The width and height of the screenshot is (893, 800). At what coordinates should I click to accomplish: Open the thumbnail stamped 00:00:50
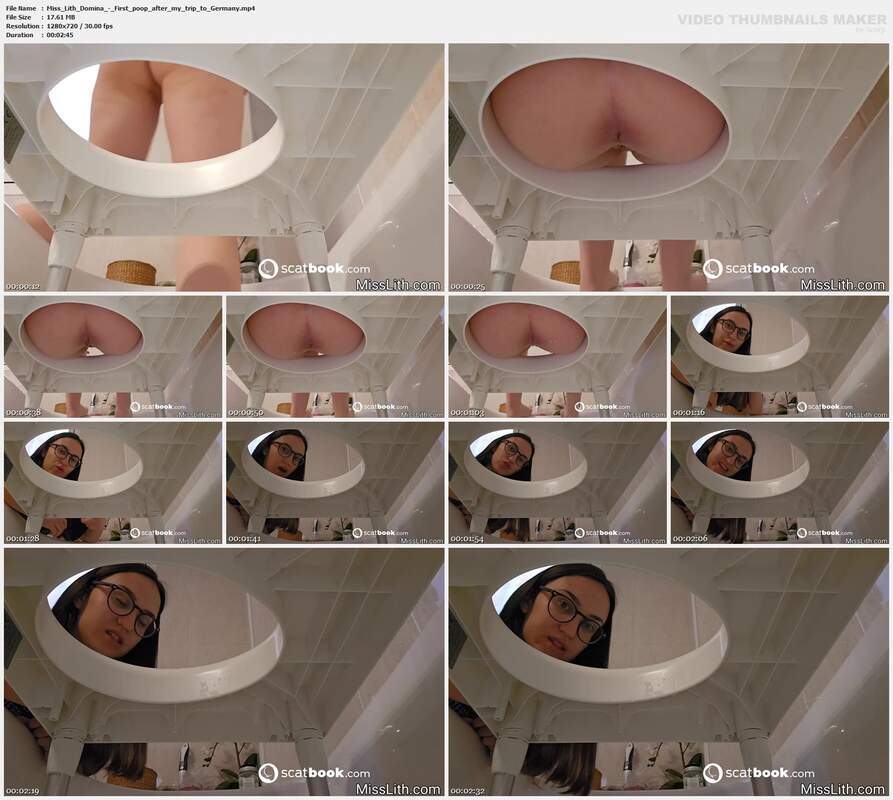click(335, 356)
